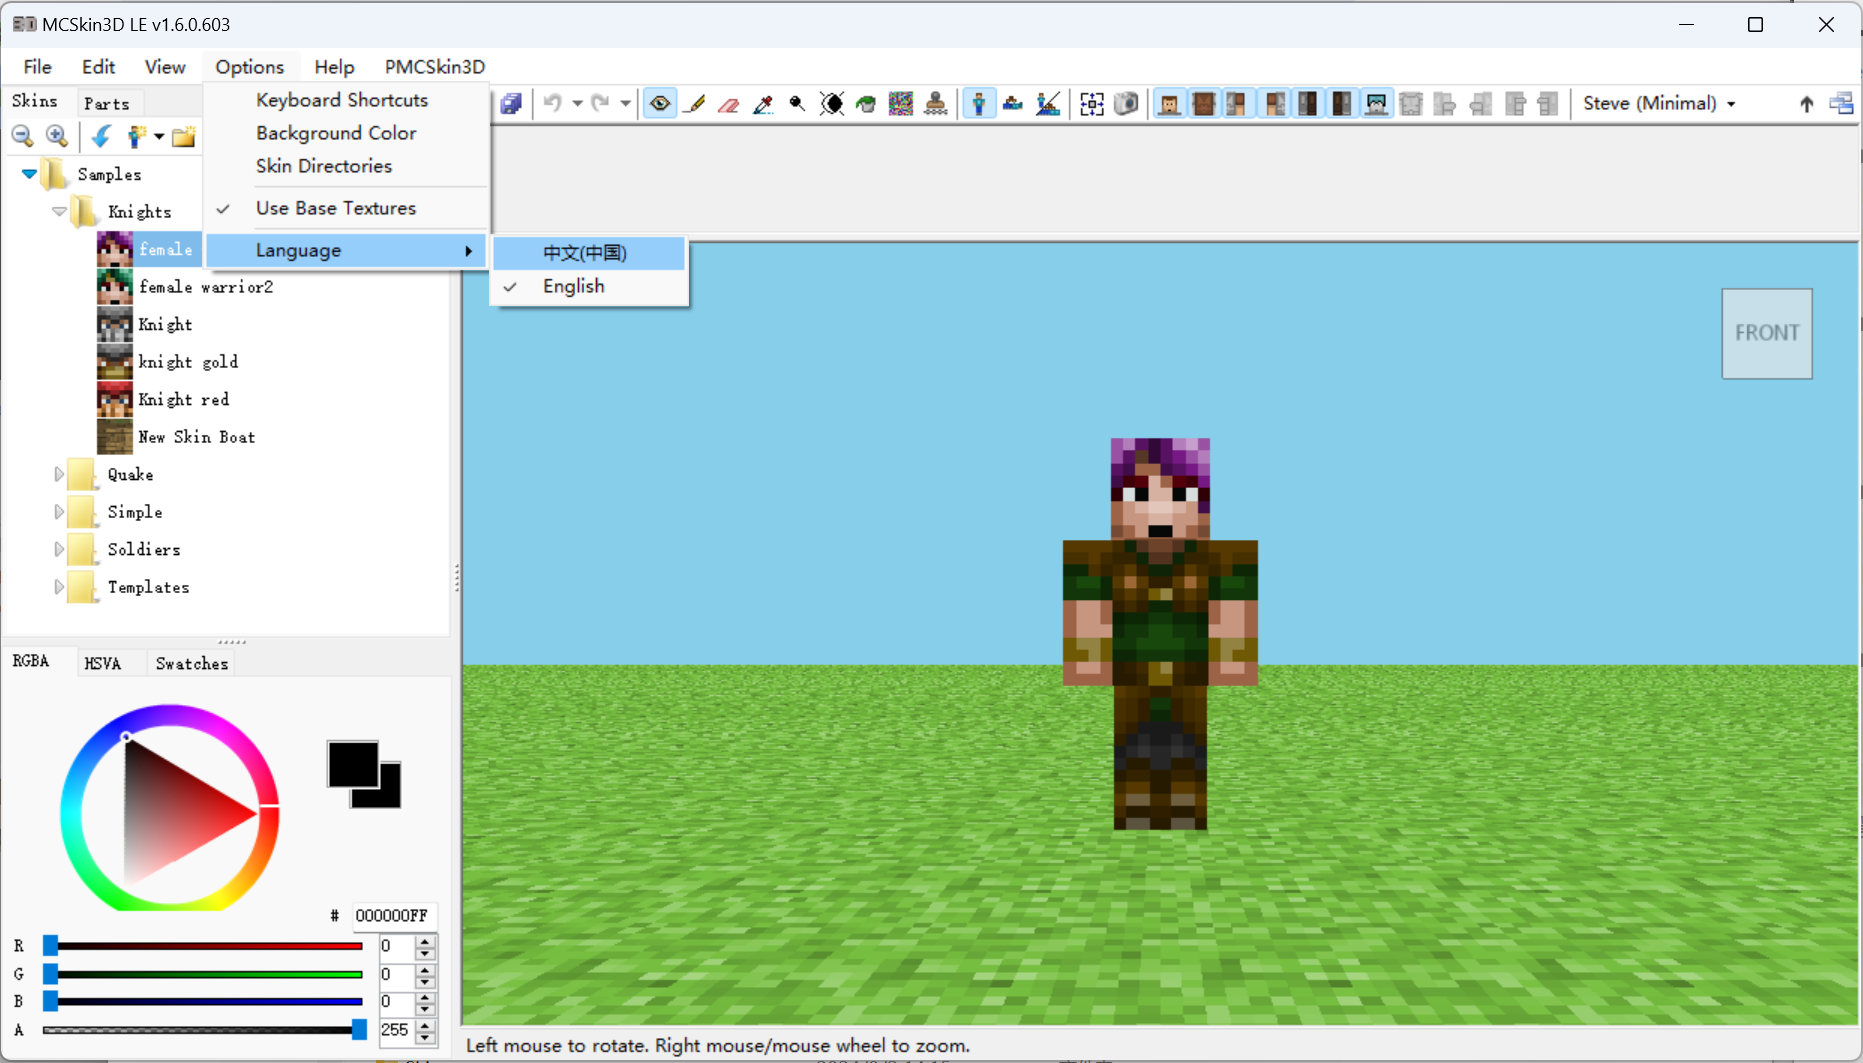Collapse the Samples folder
Image resolution: width=1863 pixels, height=1063 pixels.
click(x=29, y=174)
